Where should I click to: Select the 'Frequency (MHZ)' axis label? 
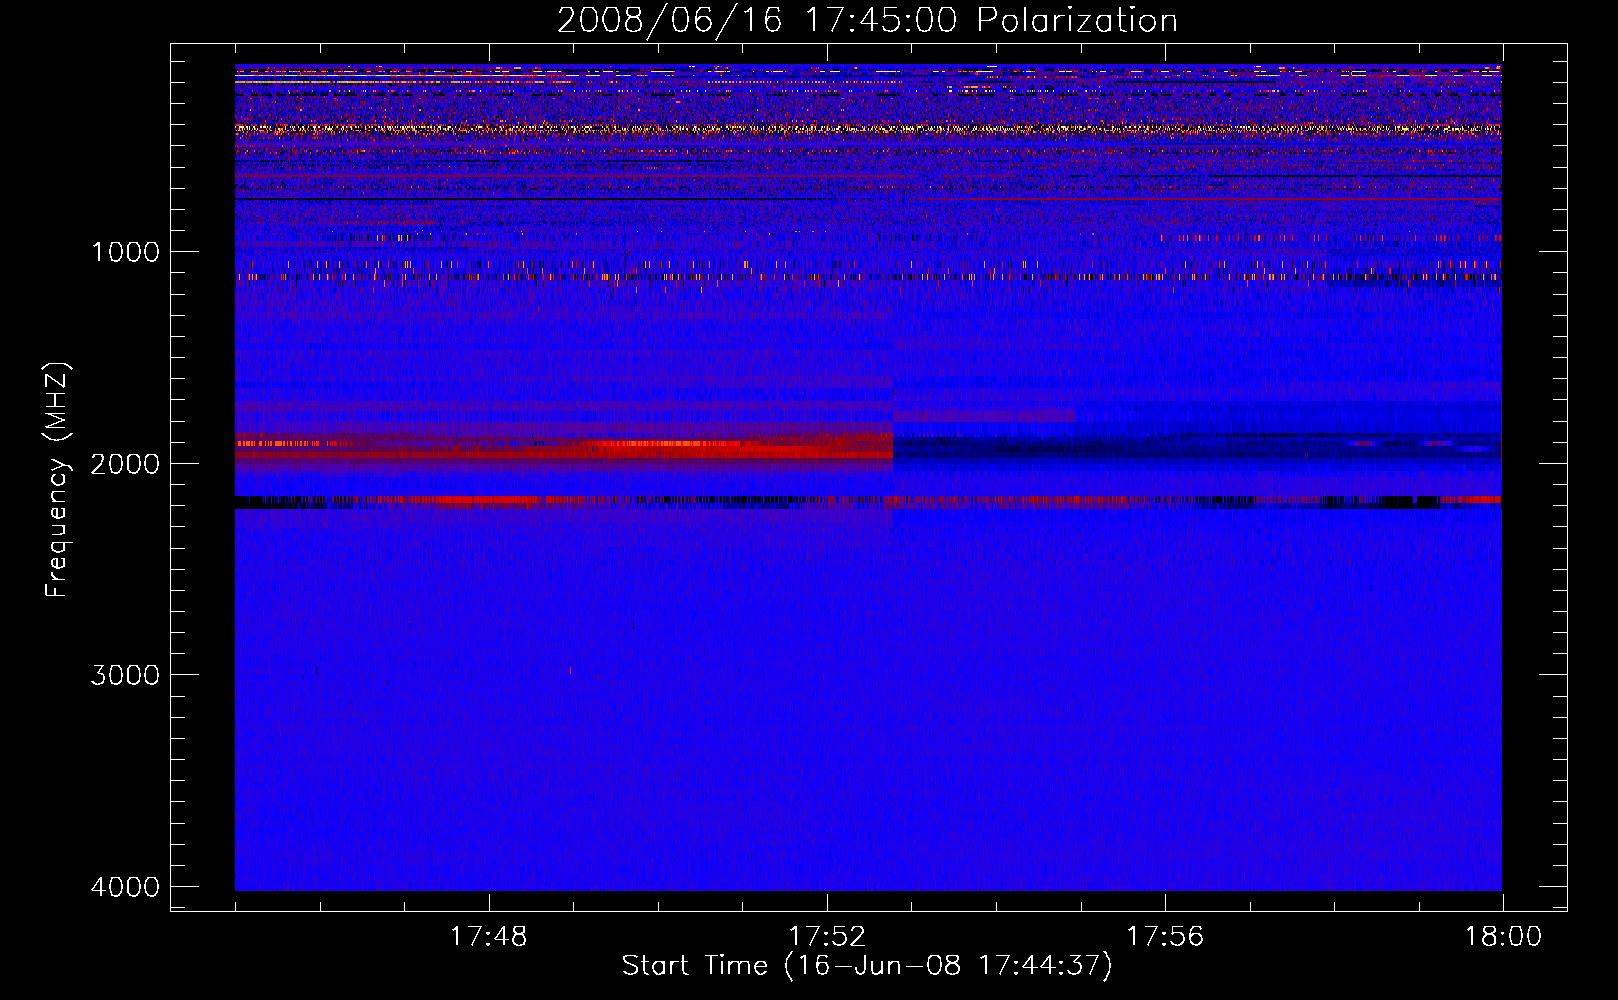(58, 479)
